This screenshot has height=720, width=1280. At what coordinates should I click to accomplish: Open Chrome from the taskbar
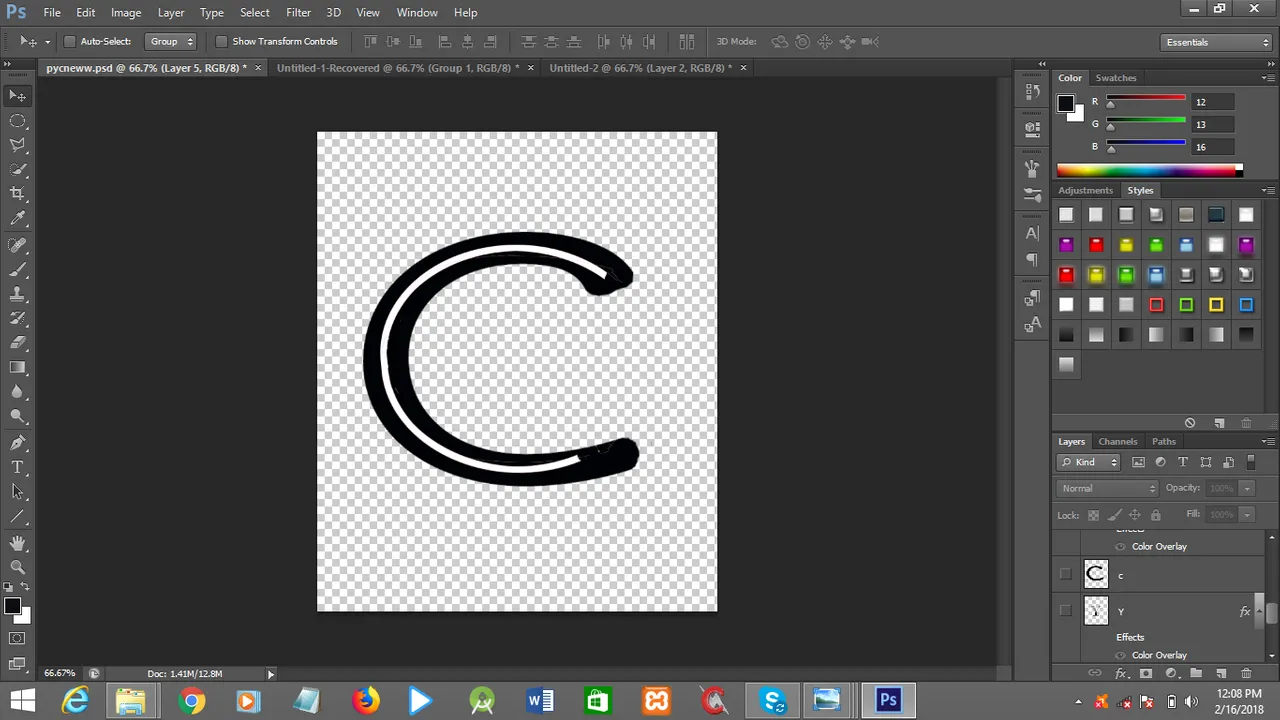coord(190,701)
